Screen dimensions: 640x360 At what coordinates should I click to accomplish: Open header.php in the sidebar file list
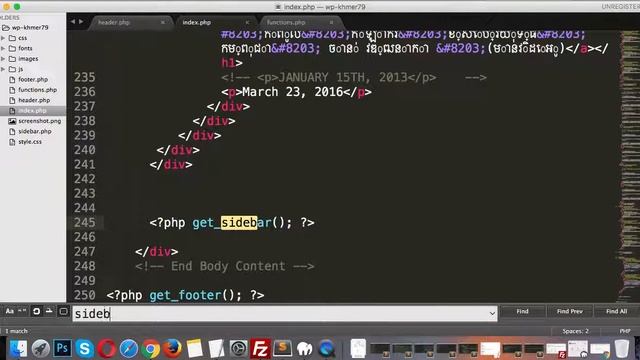point(34,100)
